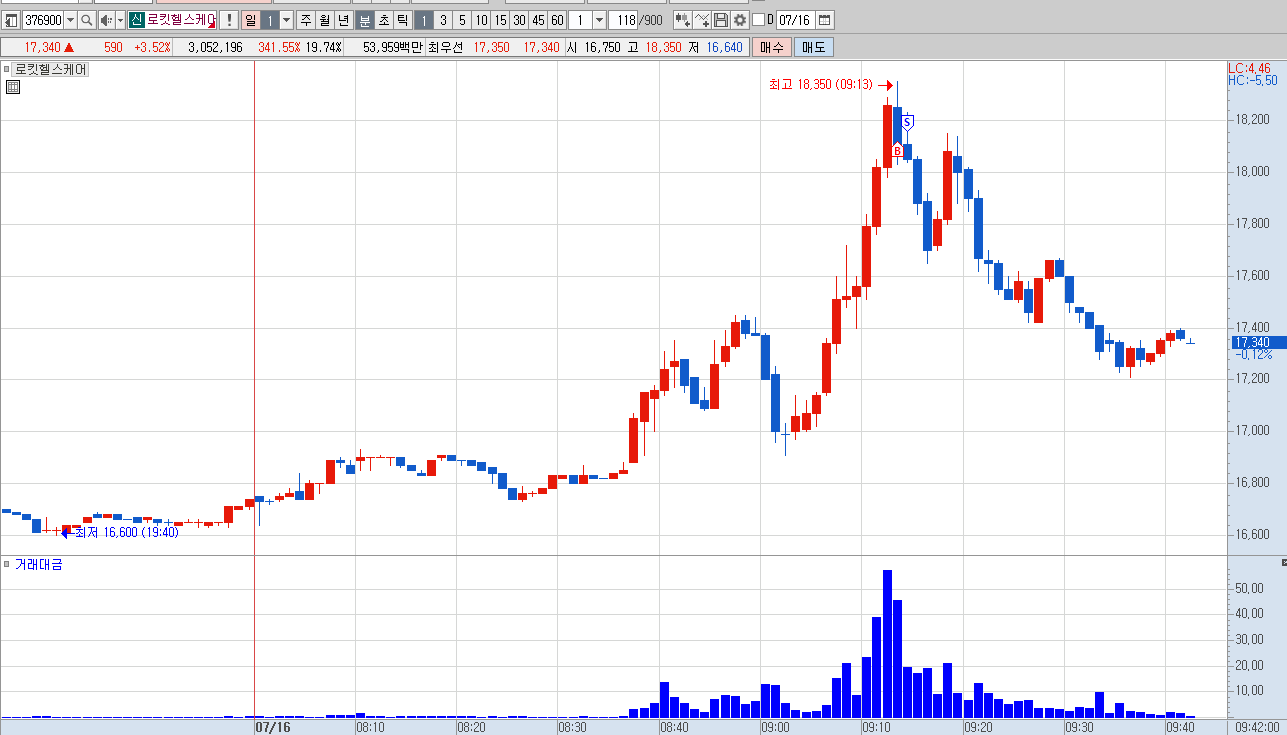1287x735 pixels.
Task: Open the data grid icon below stock name
Action: tap(13, 87)
